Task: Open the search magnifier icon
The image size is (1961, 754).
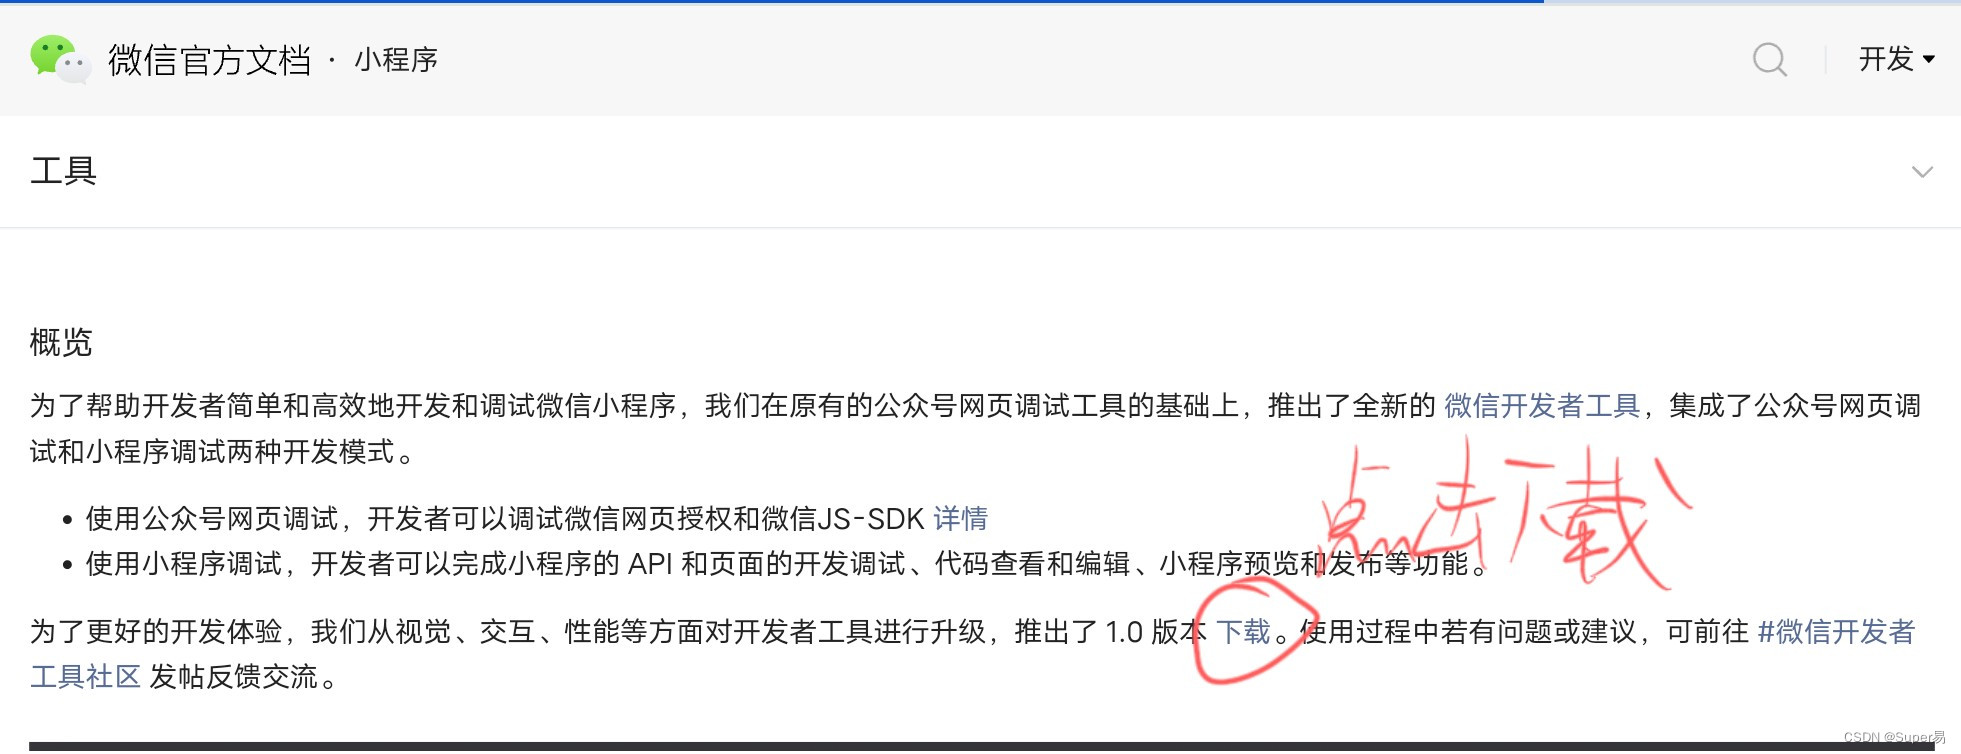Action: tap(1770, 60)
